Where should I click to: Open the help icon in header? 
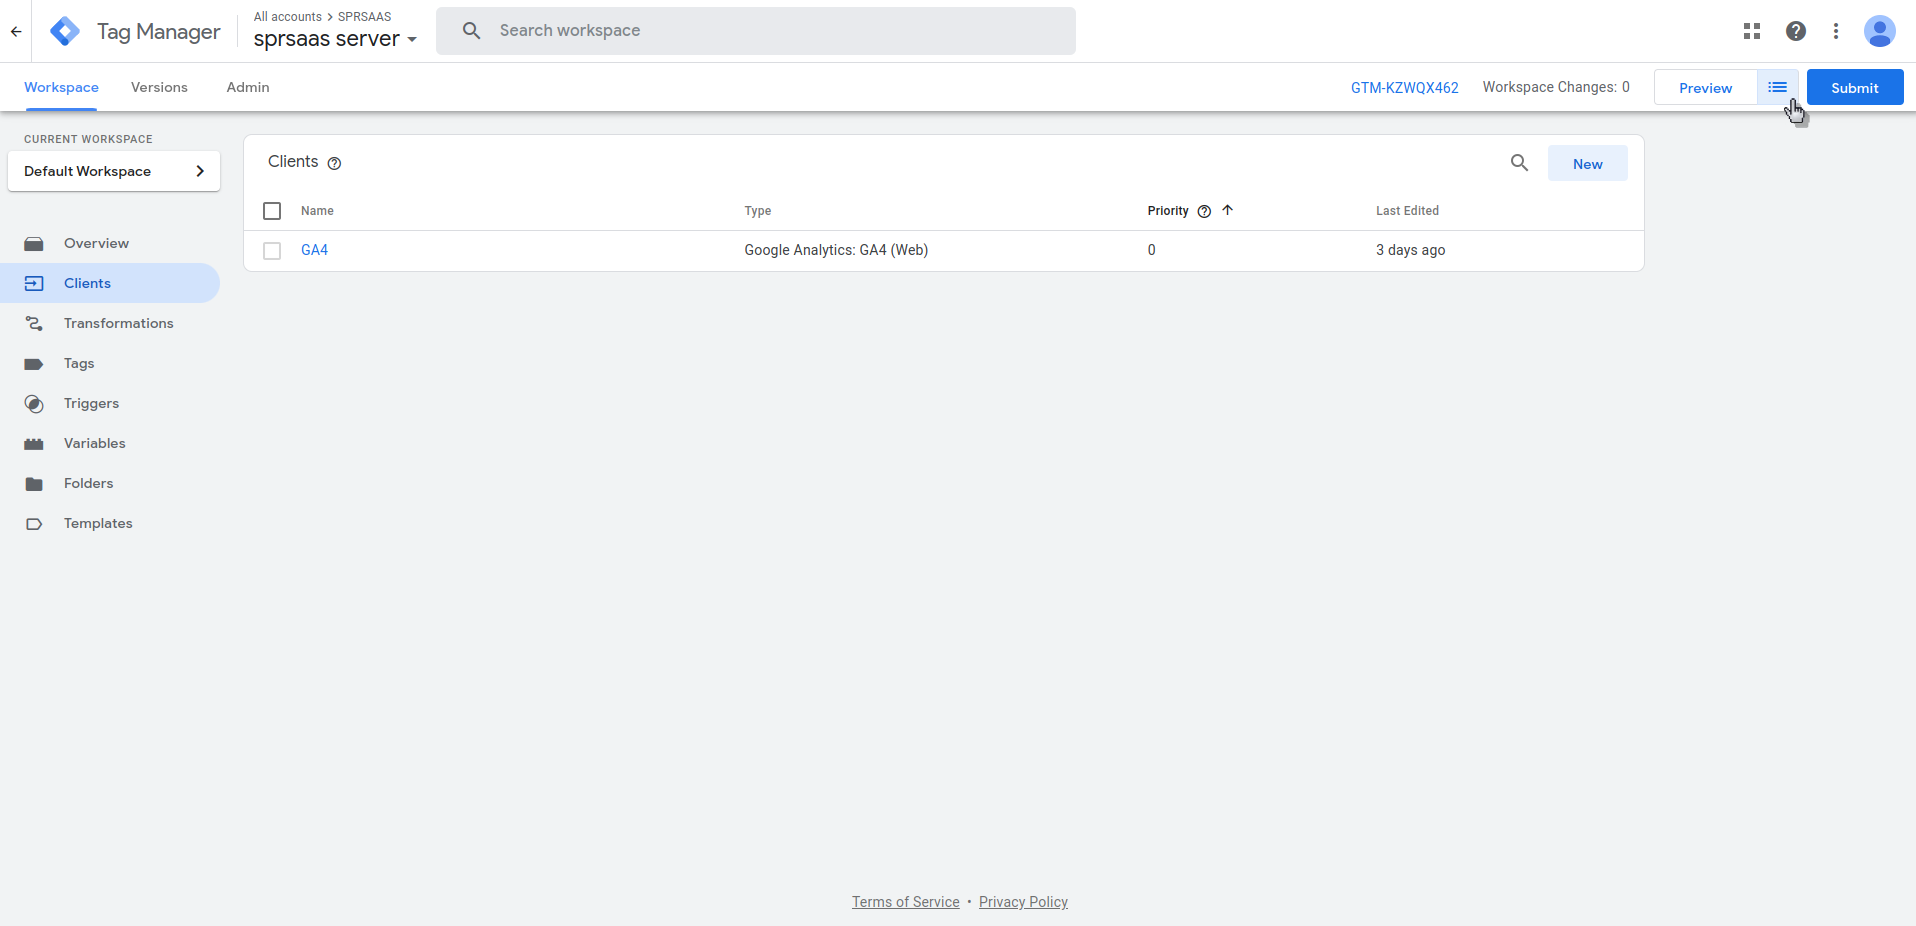(1796, 31)
